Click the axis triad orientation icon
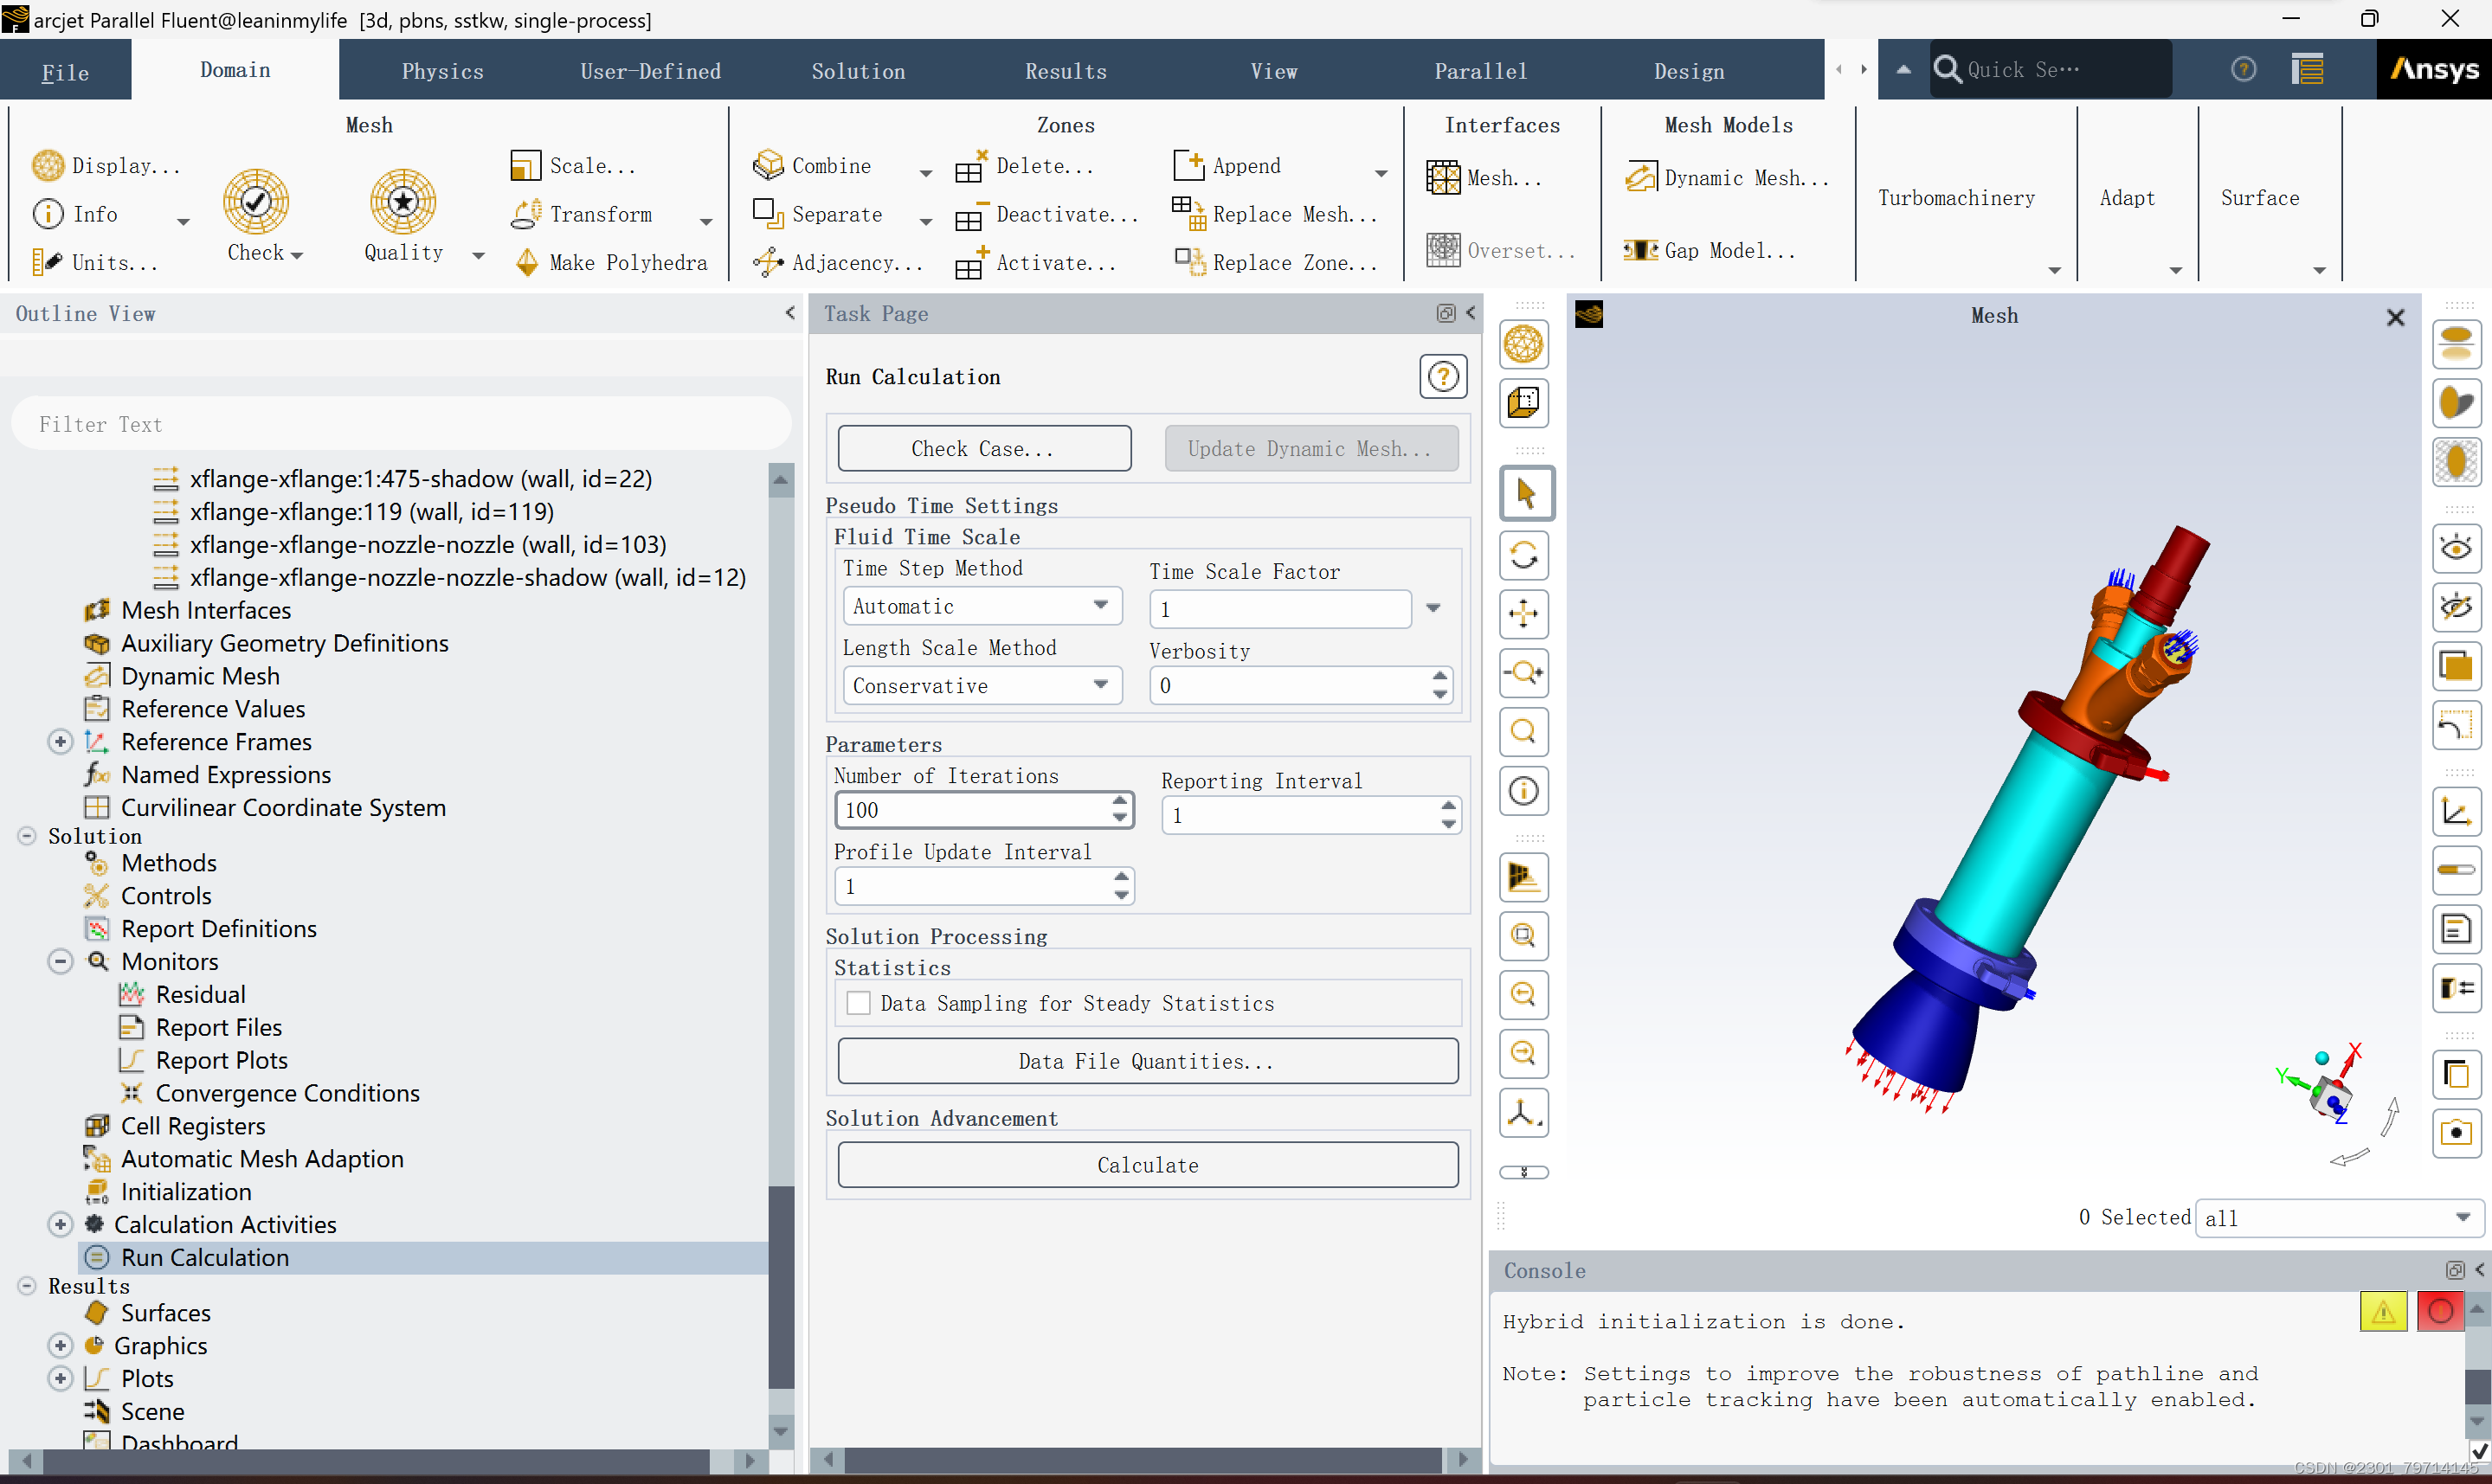The height and width of the screenshot is (1484, 2492). 1523,1112
